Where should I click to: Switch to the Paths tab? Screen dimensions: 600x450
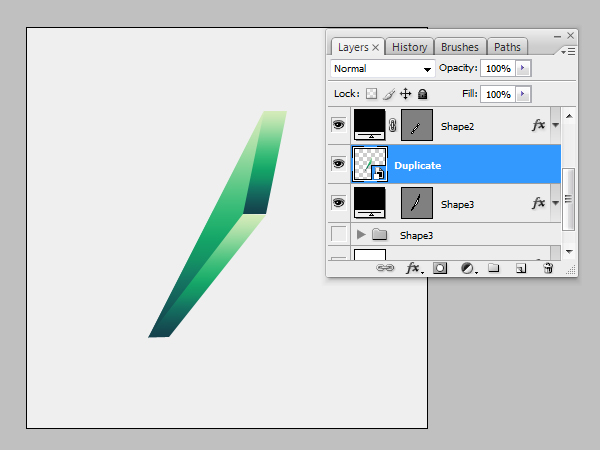point(507,47)
